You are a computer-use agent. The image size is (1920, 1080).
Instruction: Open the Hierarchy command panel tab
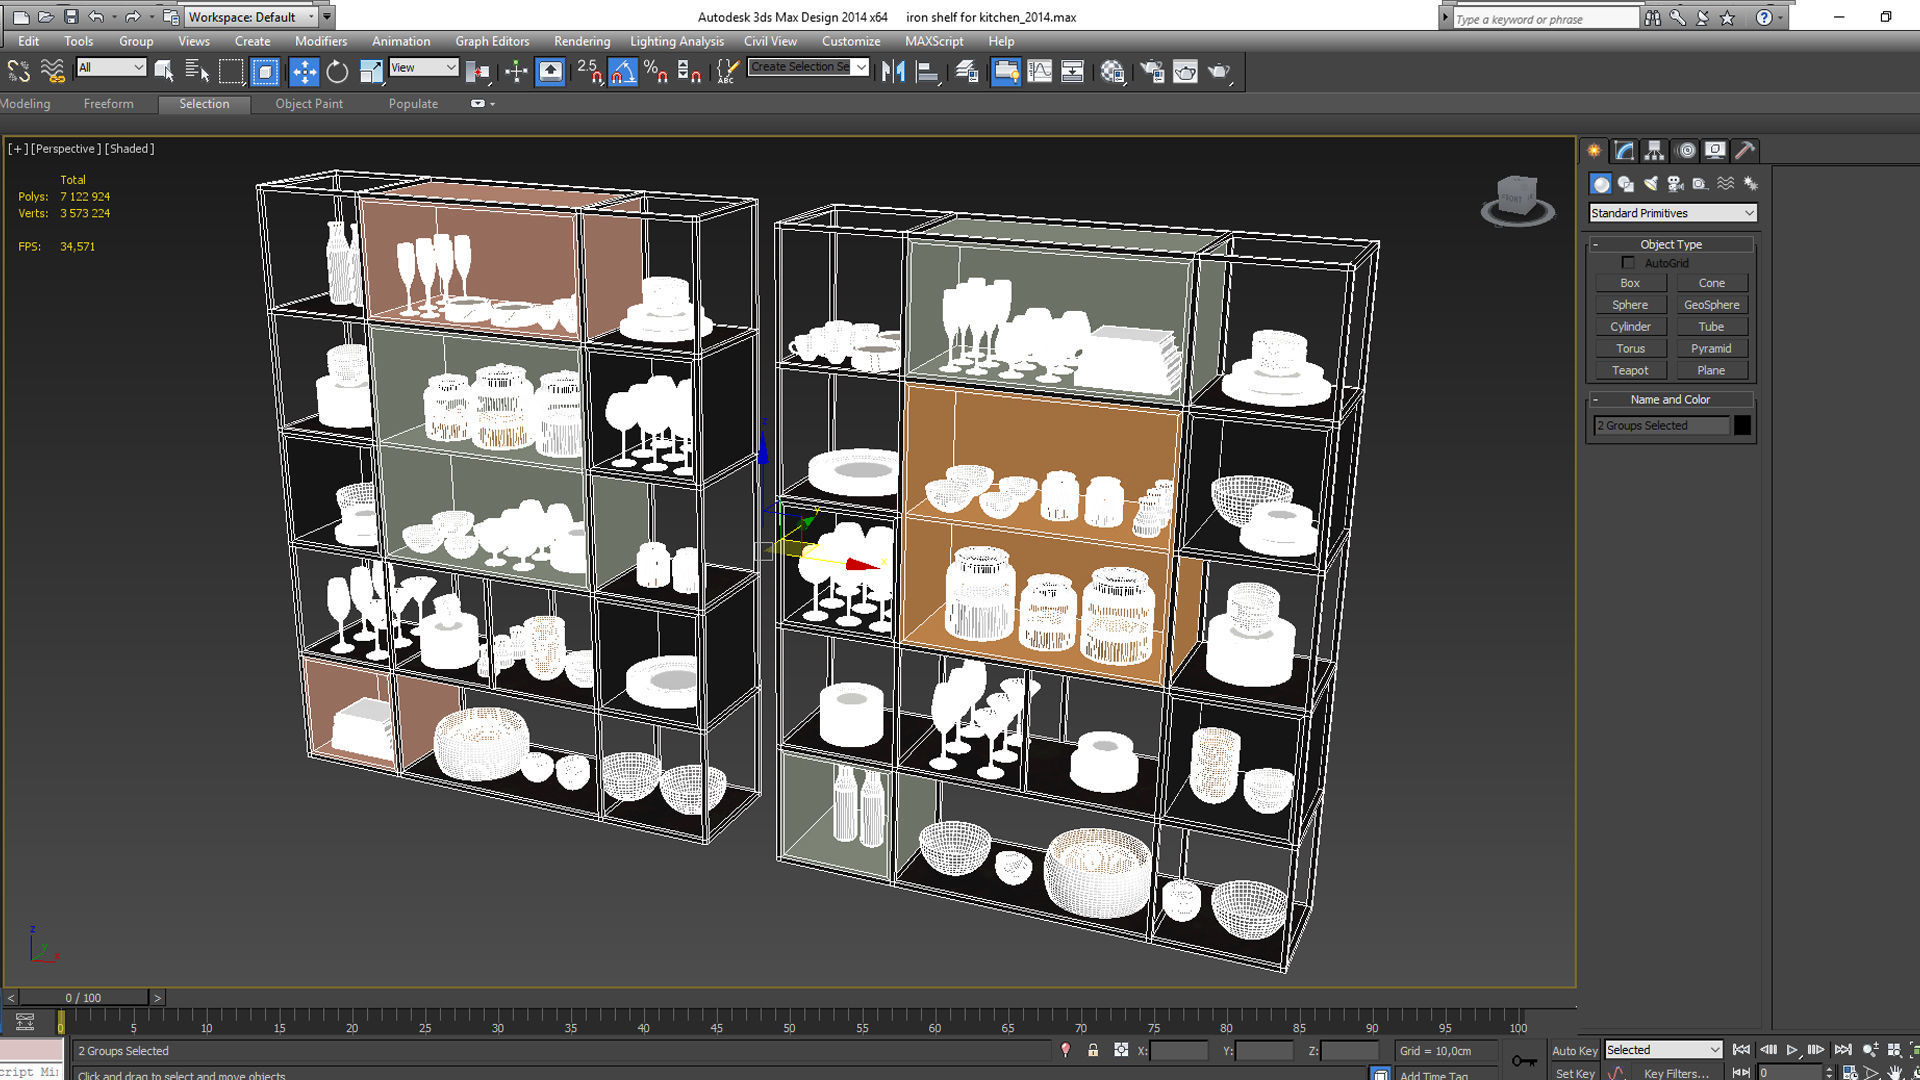1654,151
